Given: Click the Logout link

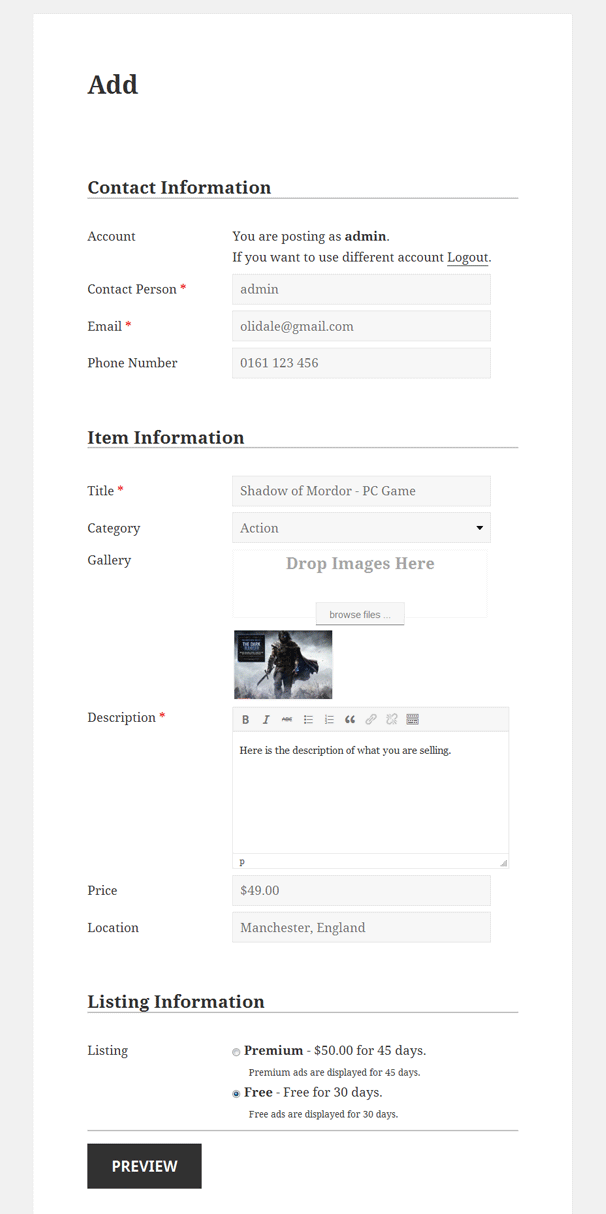Looking at the screenshot, I should (x=467, y=257).
